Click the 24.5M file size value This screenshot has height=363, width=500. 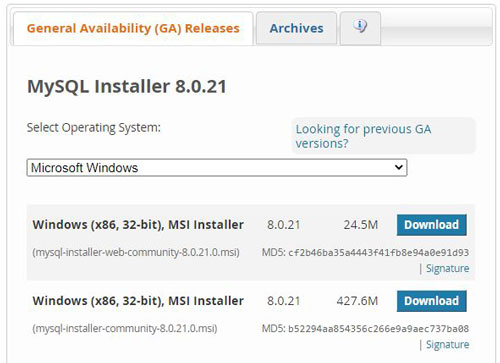(361, 225)
